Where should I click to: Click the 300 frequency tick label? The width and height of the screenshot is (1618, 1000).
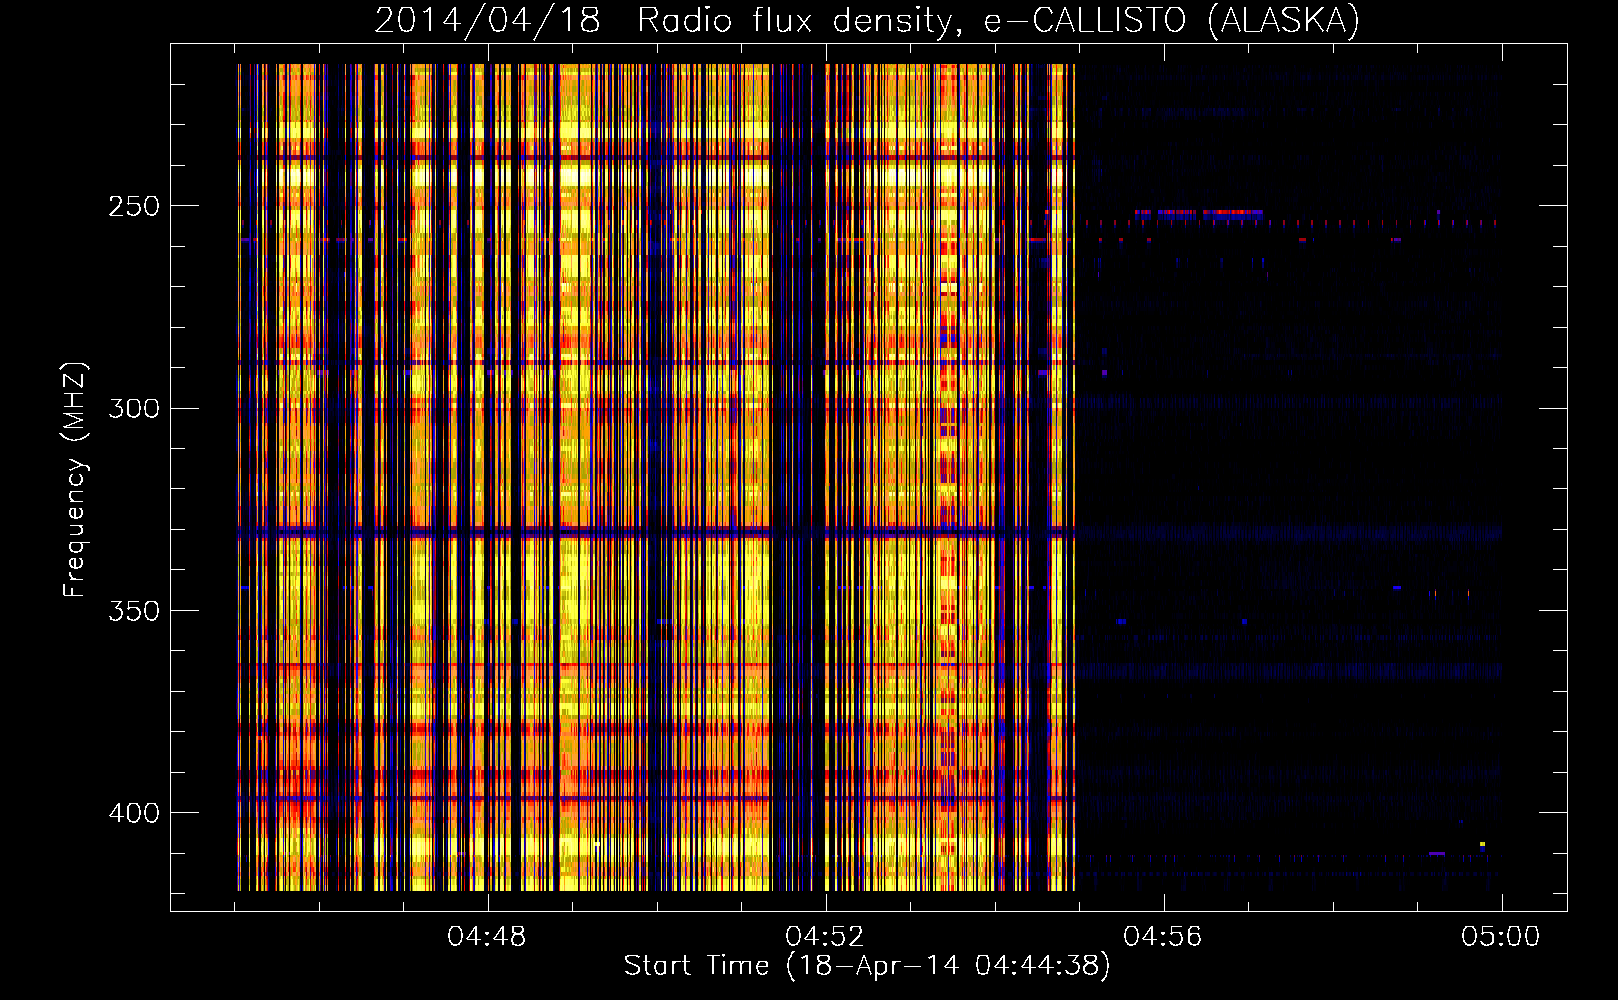pos(134,409)
